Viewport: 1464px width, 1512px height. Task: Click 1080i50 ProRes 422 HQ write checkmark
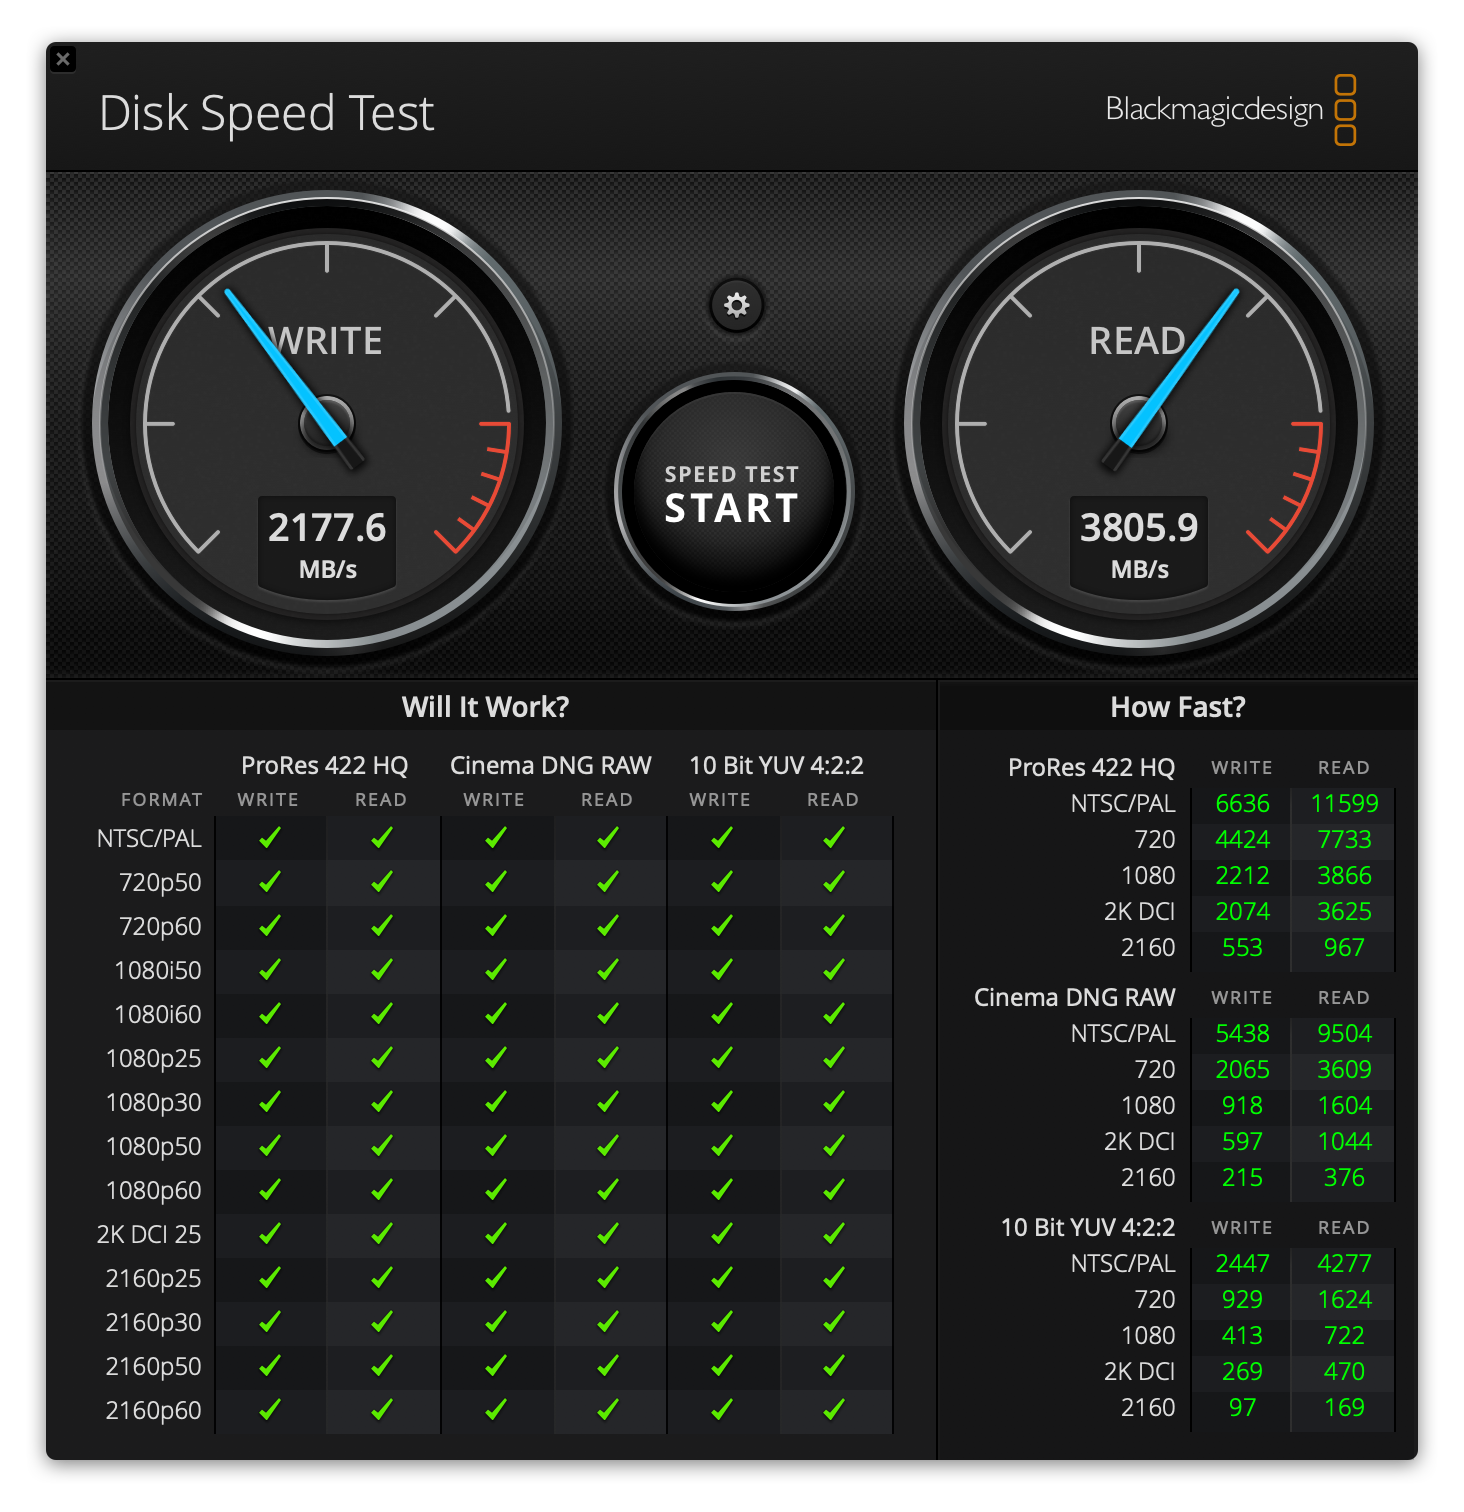pyautogui.click(x=270, y=970)
